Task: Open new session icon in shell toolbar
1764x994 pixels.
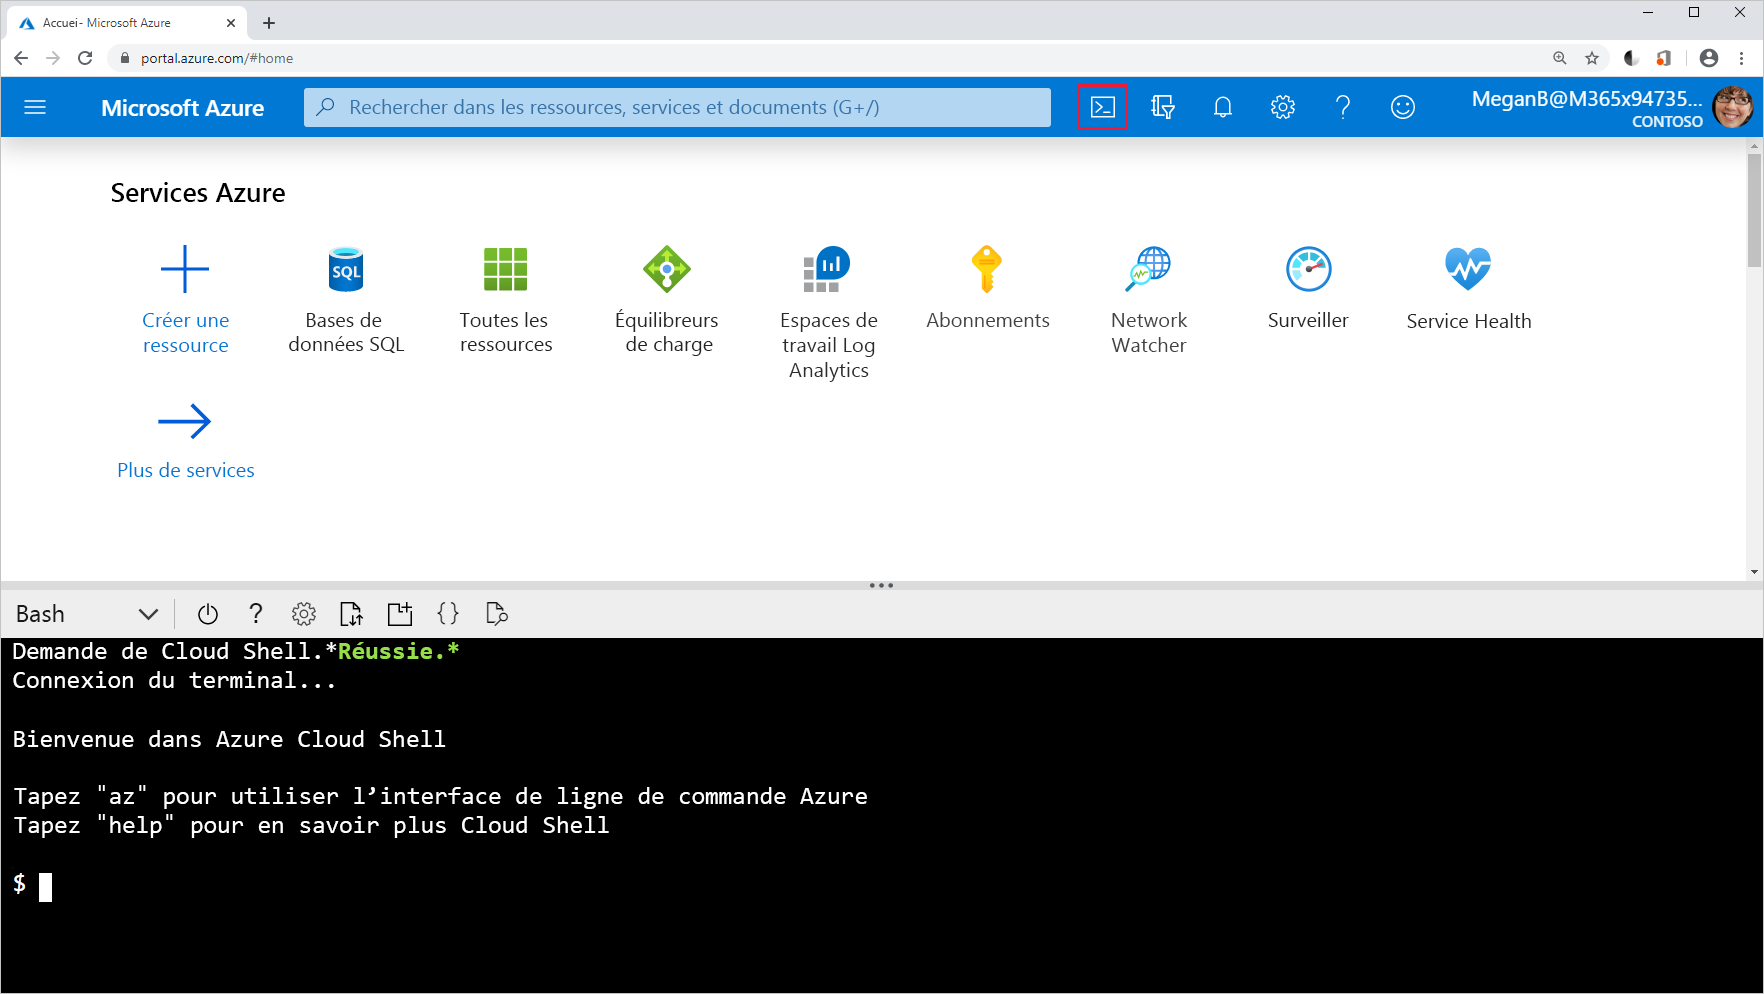Action: pos(400,614)
